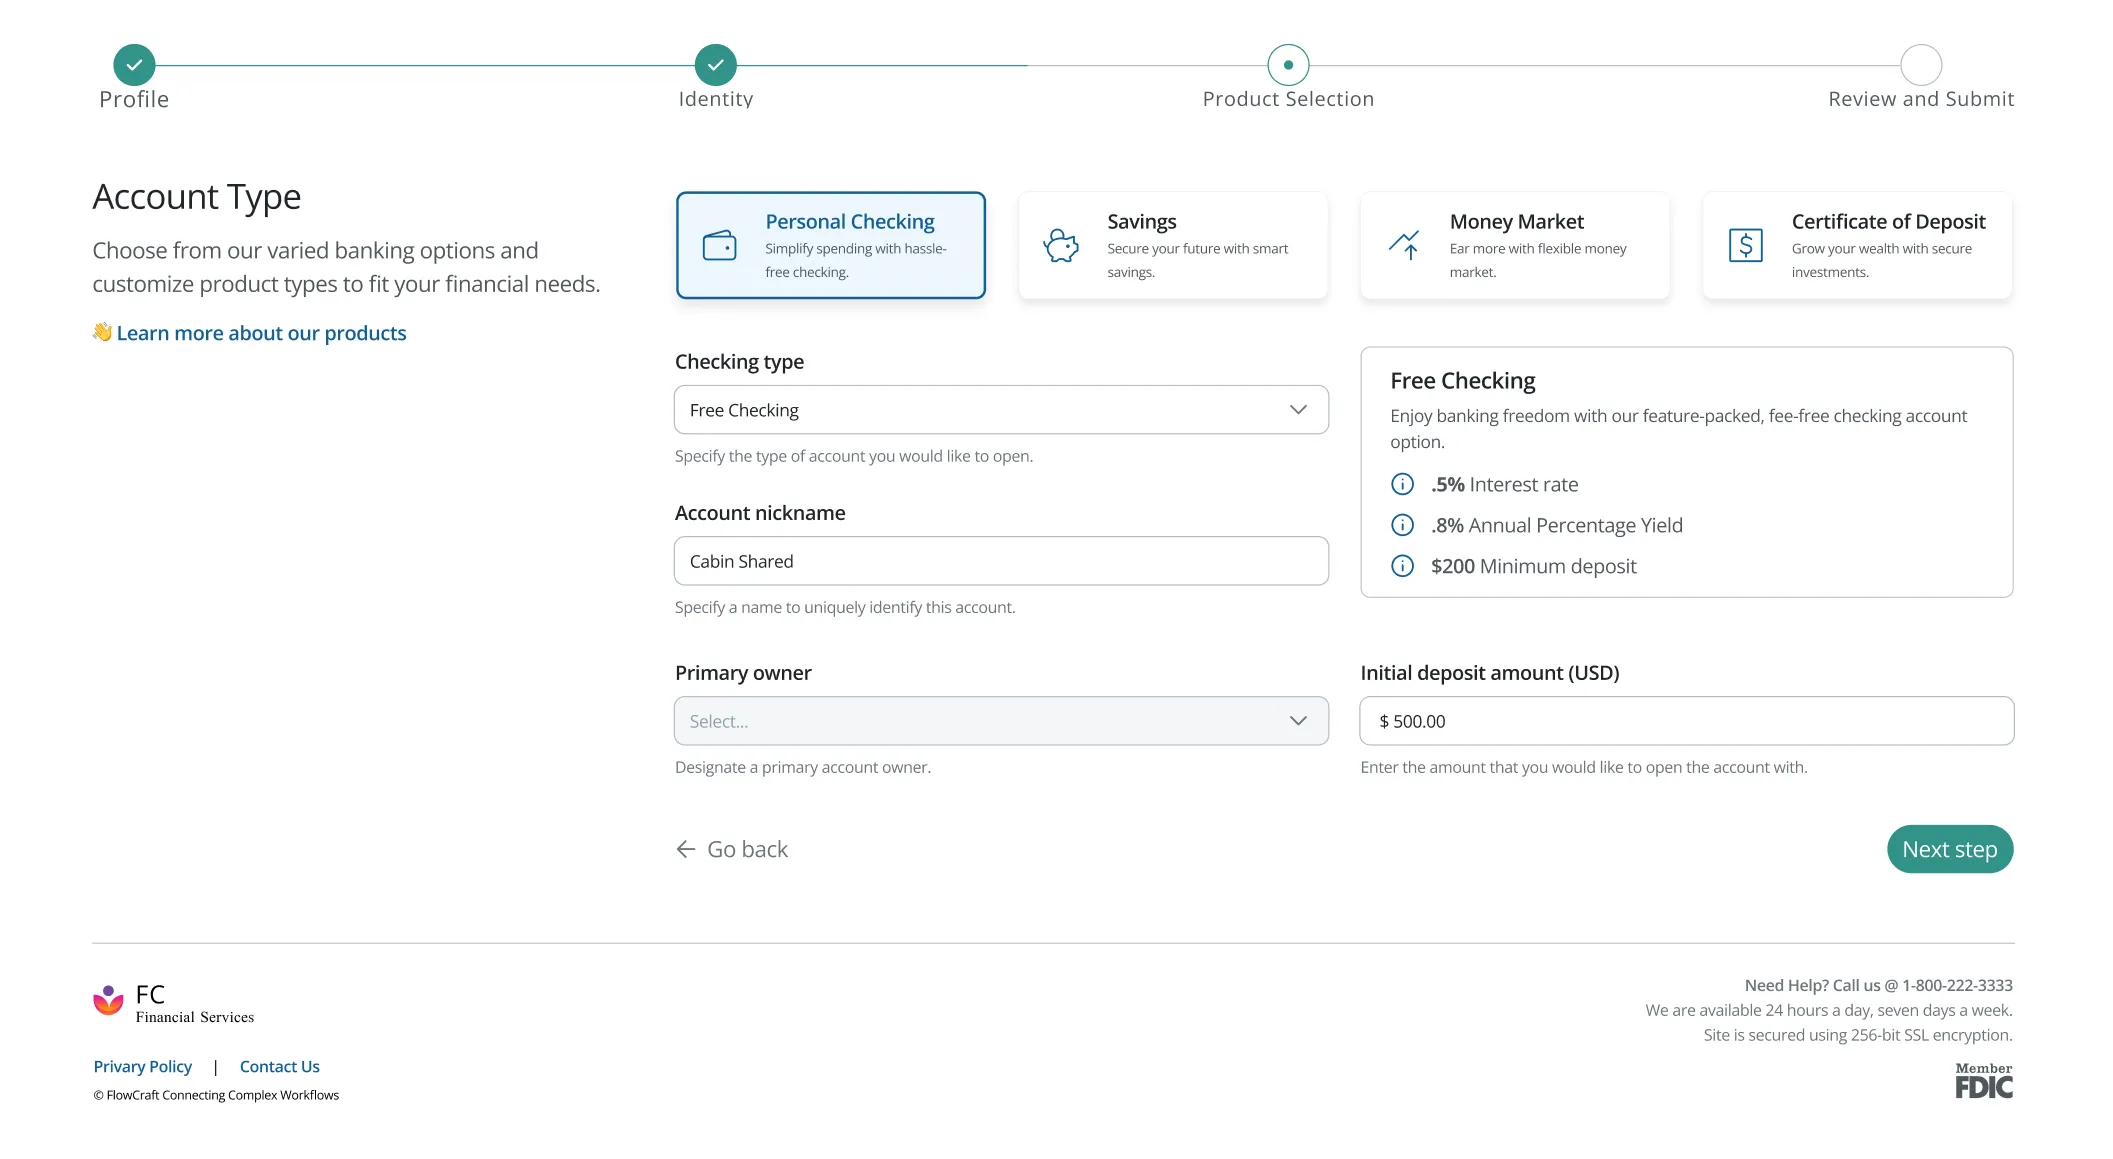Click the Money Market growth arrow icon
Screen dimensions: 2113x1159
click(1404, 245)
